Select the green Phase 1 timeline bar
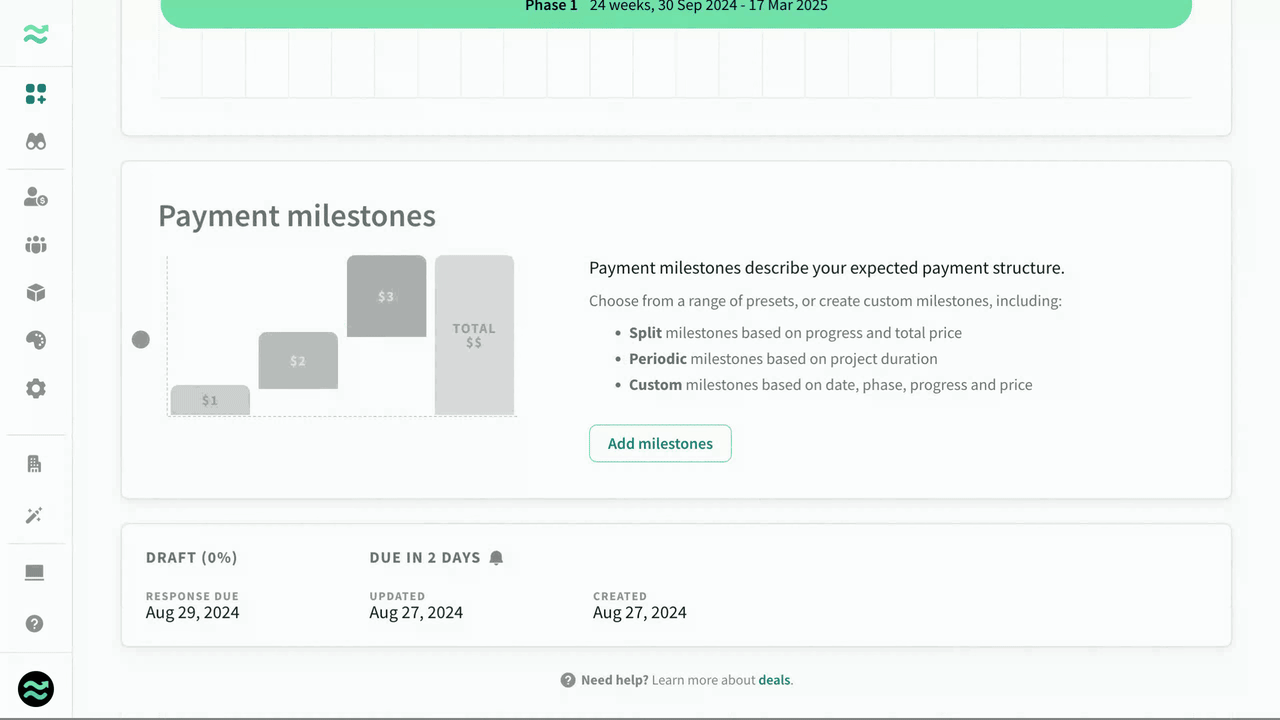 pos(676,10)
